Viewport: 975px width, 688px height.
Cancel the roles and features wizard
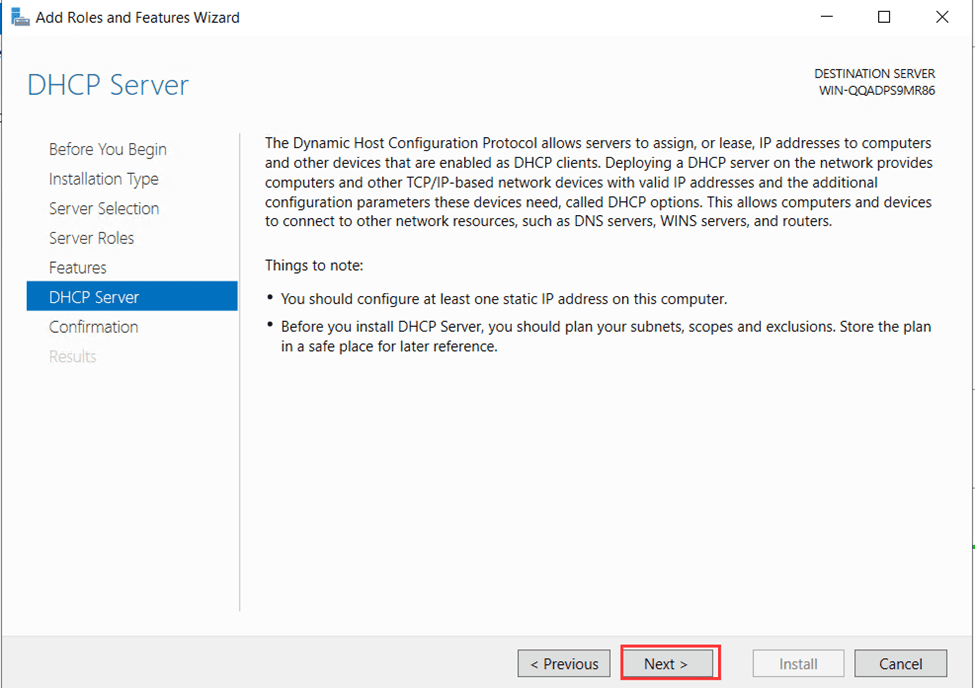[899, 663]
